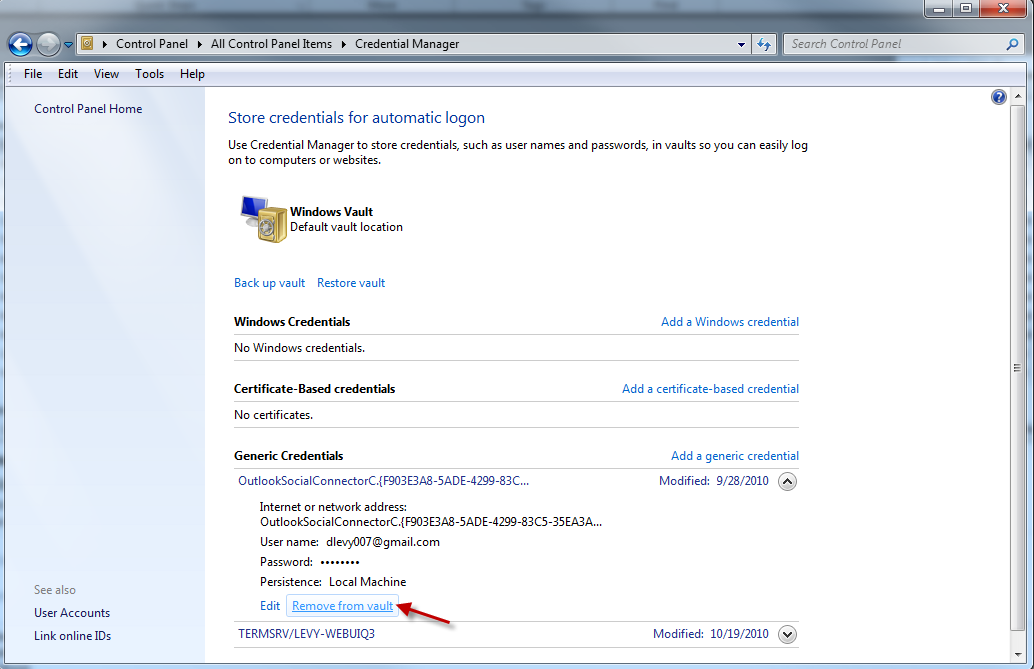
Task: Click the scrollbar up arrow
Action: tap(1018, 96)
